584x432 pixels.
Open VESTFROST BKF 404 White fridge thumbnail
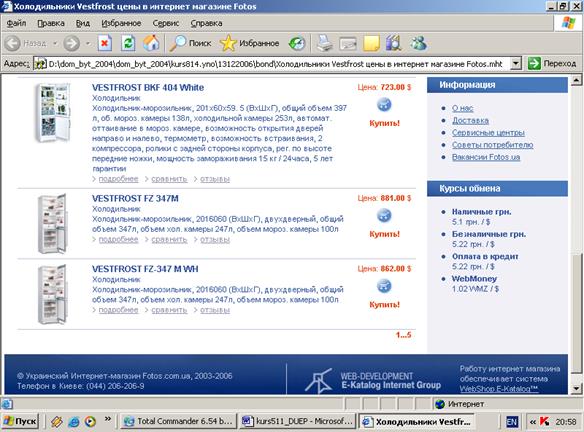(x=53, y=112)
